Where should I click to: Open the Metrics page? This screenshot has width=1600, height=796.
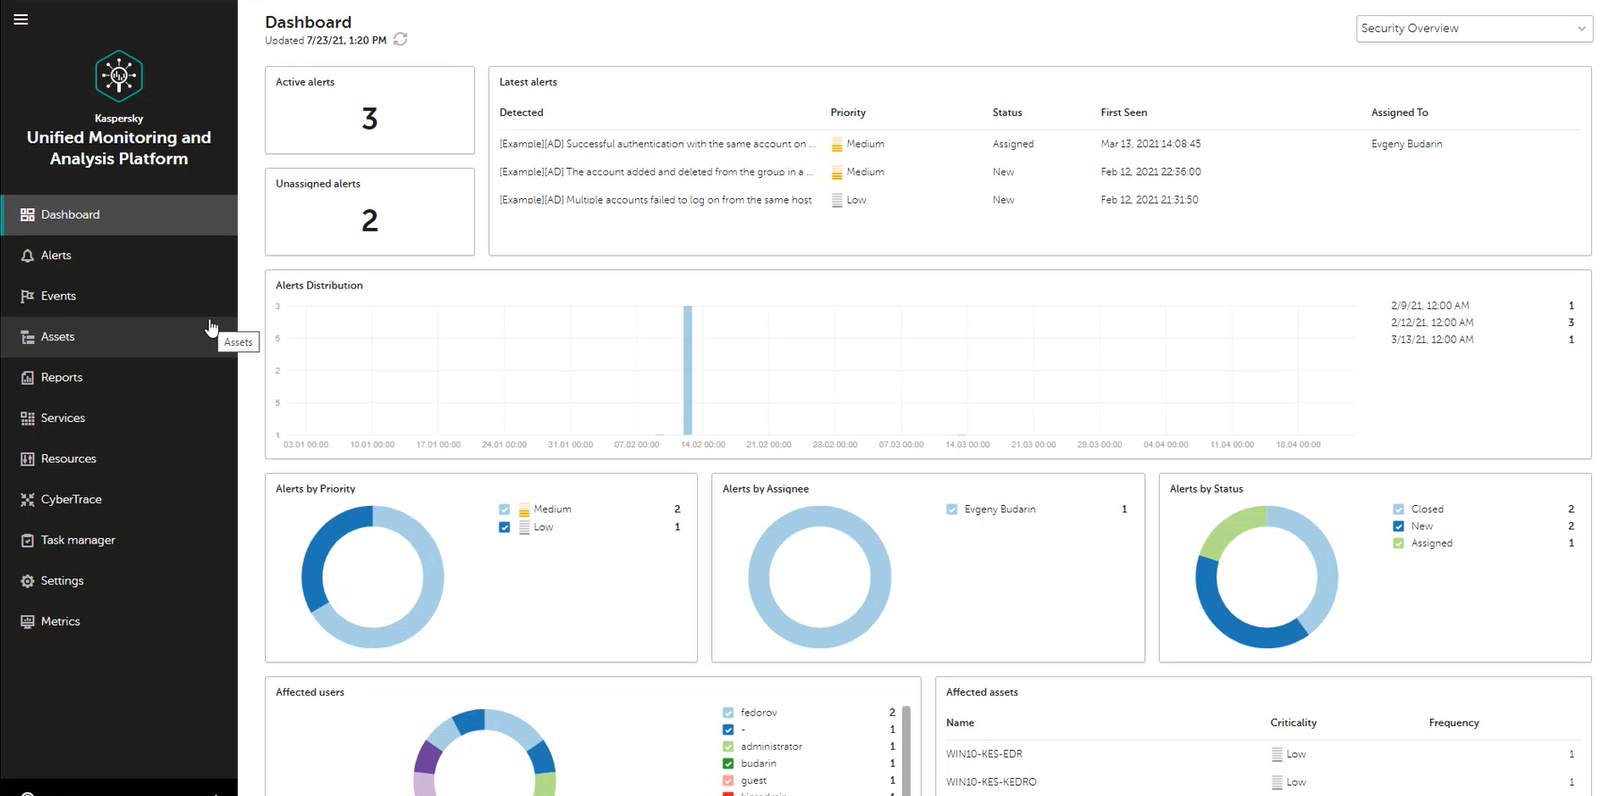[119, 621]
